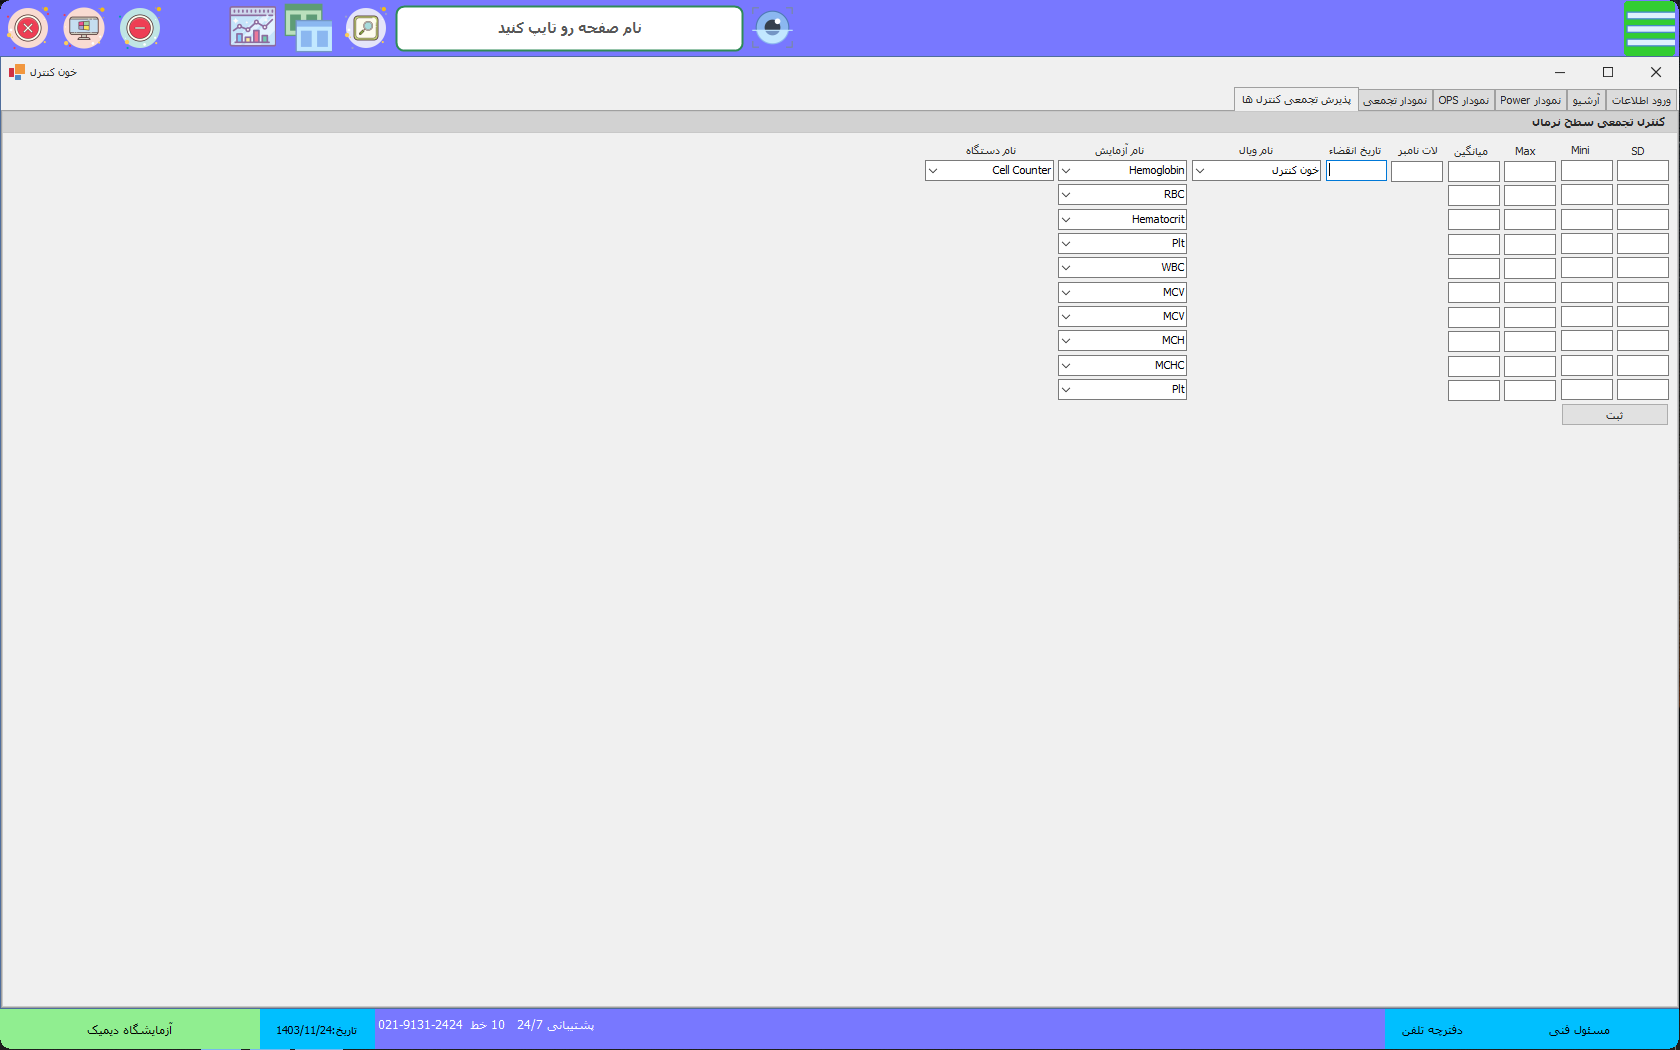Click the آزمایشگاه دیمیک lab name label
This screenshot has width=1680, height=1050.
tap(130, 1029)
